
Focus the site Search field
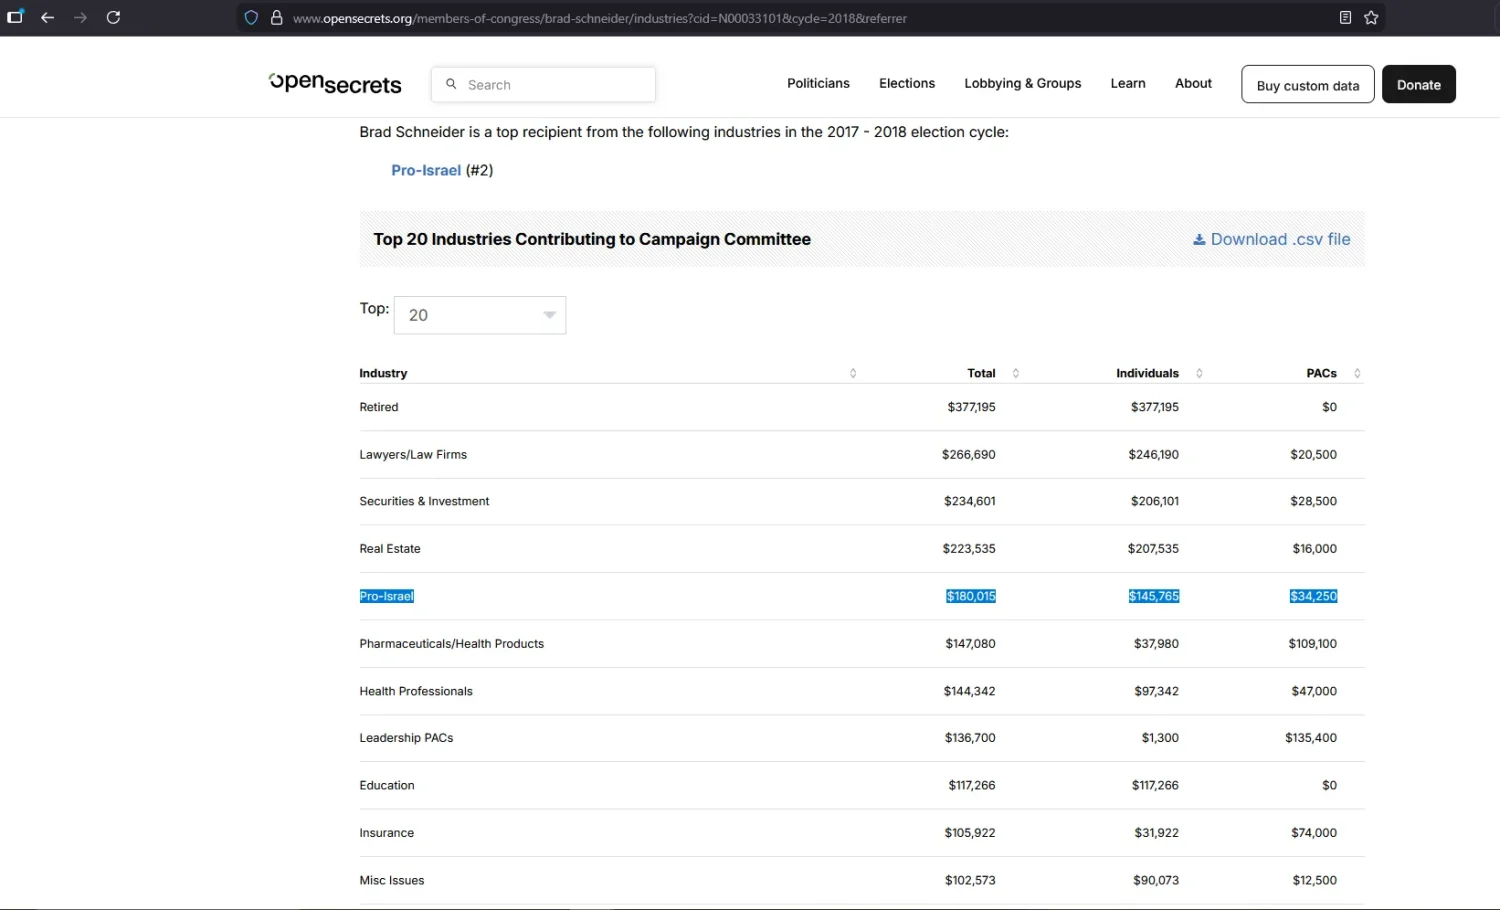pyautogui.click(x=543, y=85)
